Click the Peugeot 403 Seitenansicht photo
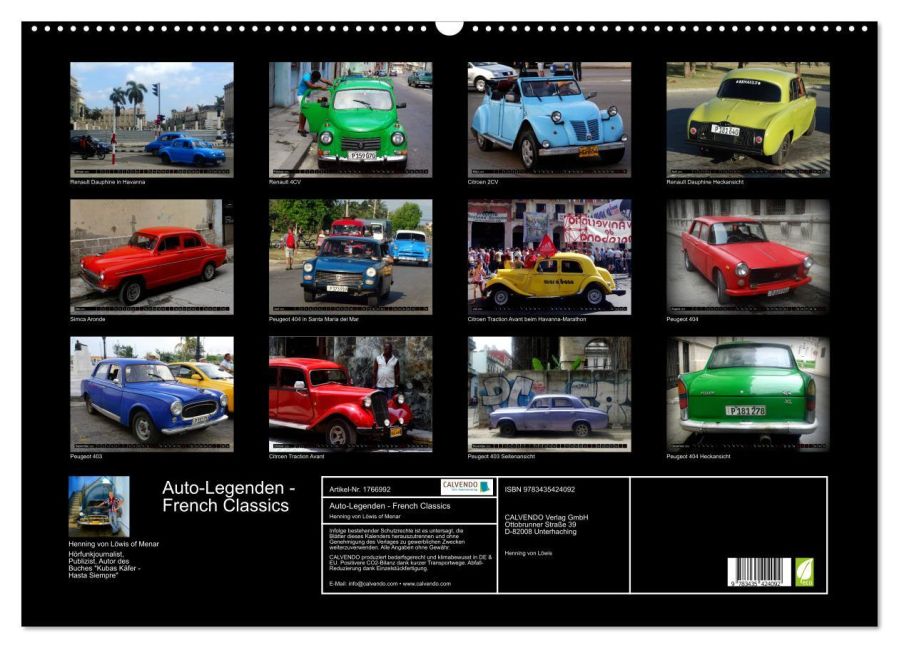 pyautogui.click(x=549, y=393)
